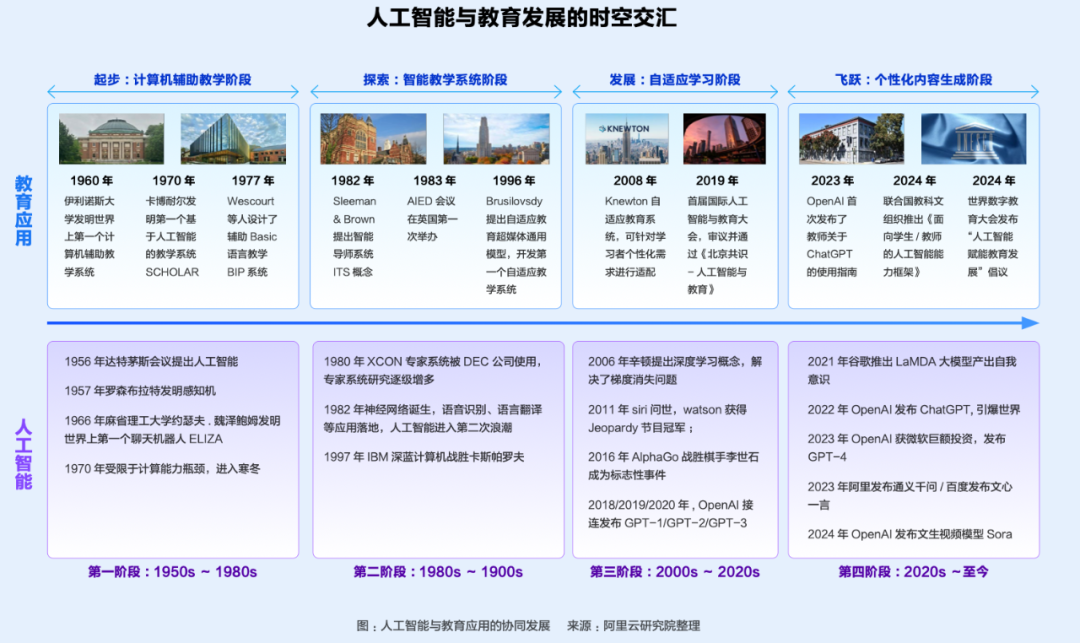Select the title 人工智能与教育发展的时空交汇
The height and width of the screenshot is (643, 1080).
click(x=521, y=17)
